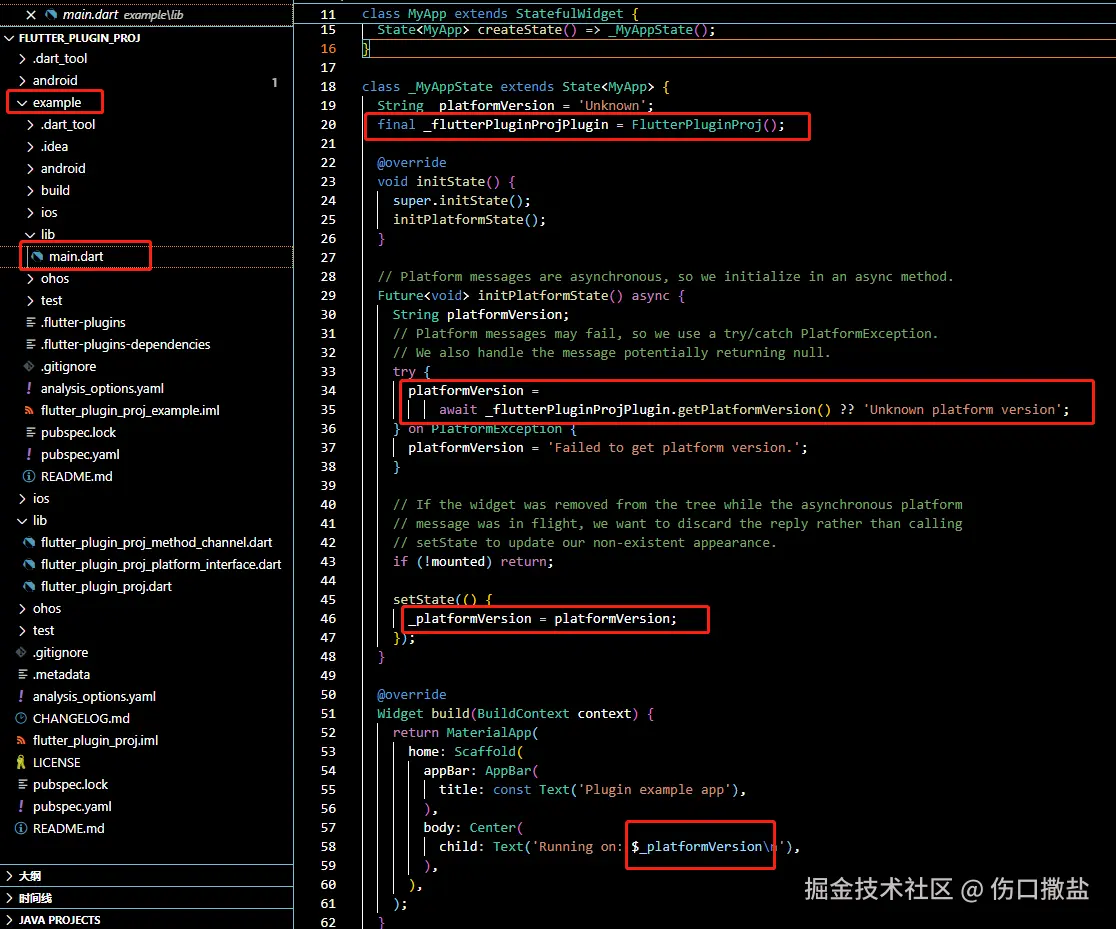This screenshot has width=1116, height=929.
Task: Expand the top-level ohos folder
Action: [22, 609]
